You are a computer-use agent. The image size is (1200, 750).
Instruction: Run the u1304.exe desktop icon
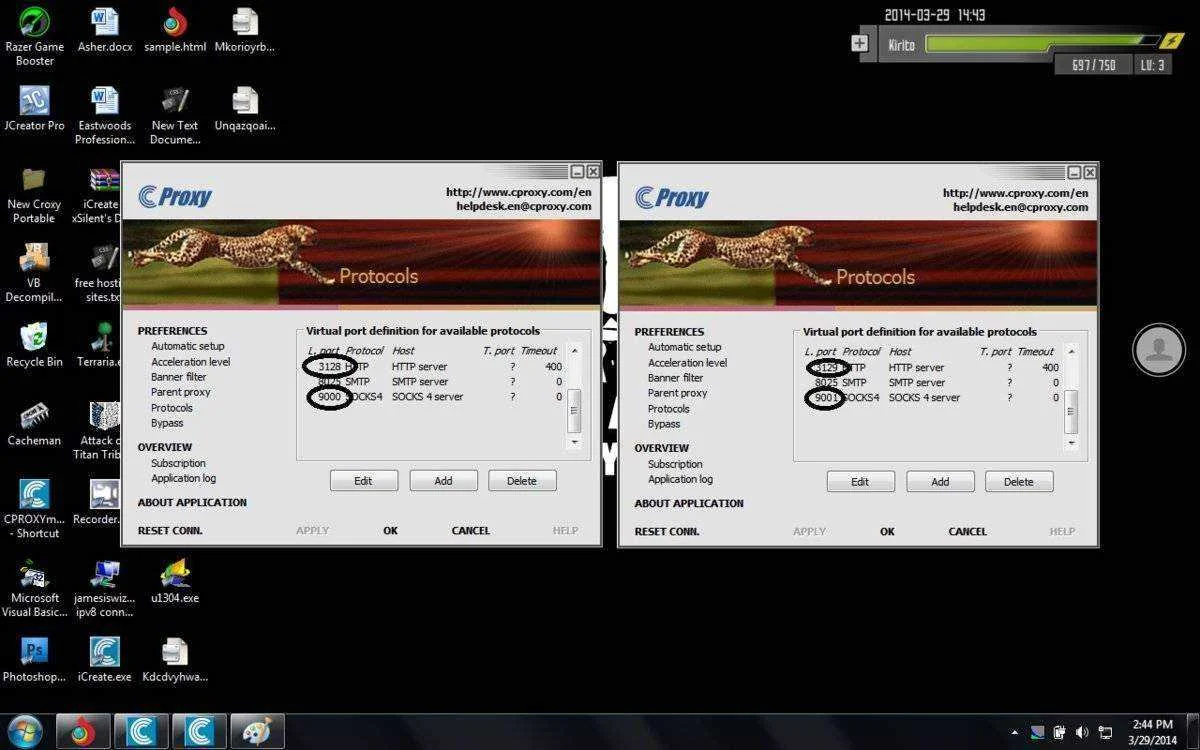(x=175, y=581)
